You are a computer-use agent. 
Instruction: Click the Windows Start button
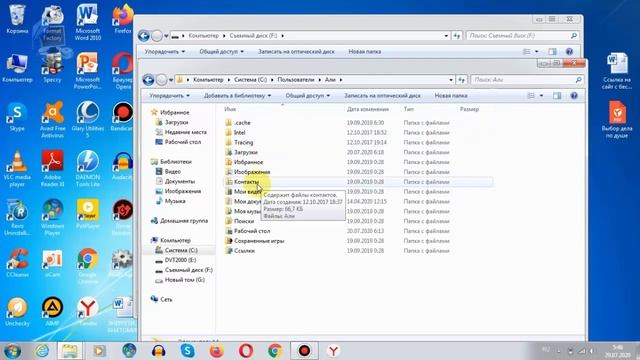point(13,351)
